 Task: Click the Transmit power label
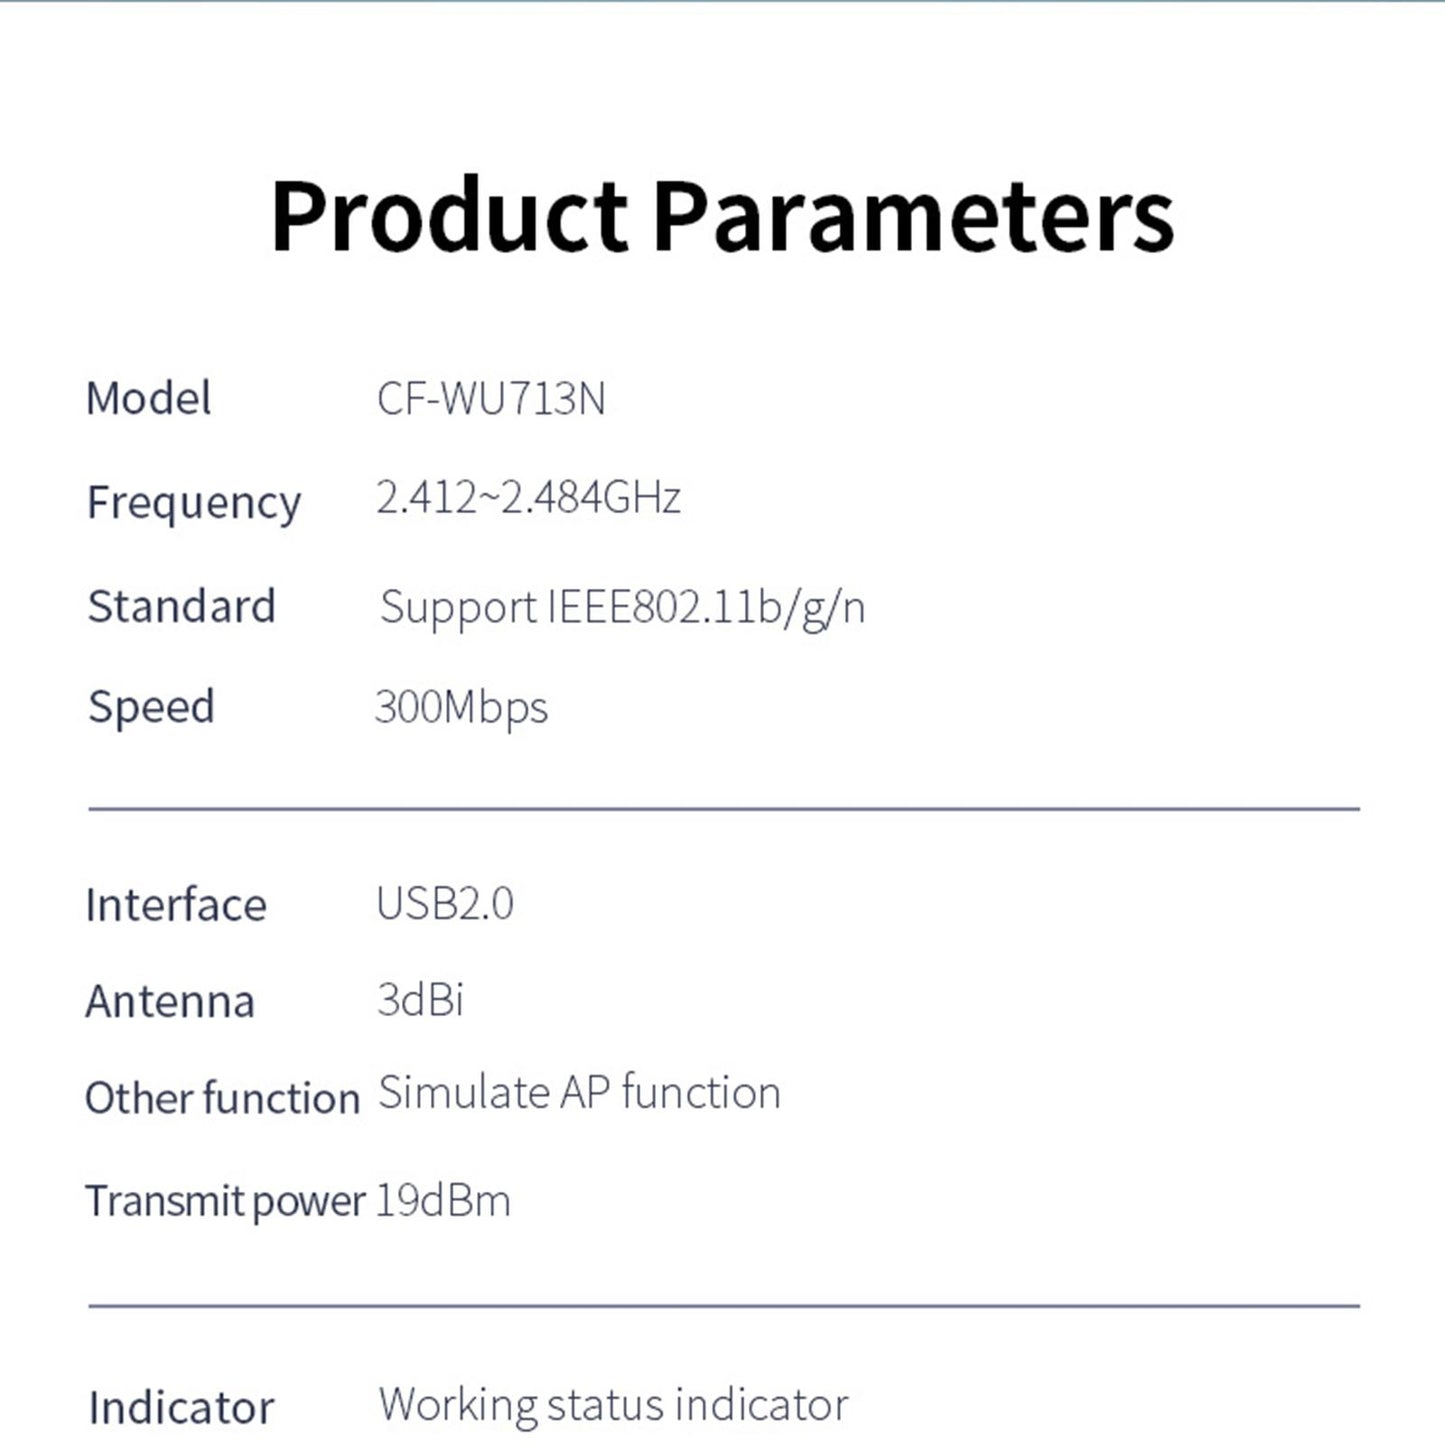225,1201
